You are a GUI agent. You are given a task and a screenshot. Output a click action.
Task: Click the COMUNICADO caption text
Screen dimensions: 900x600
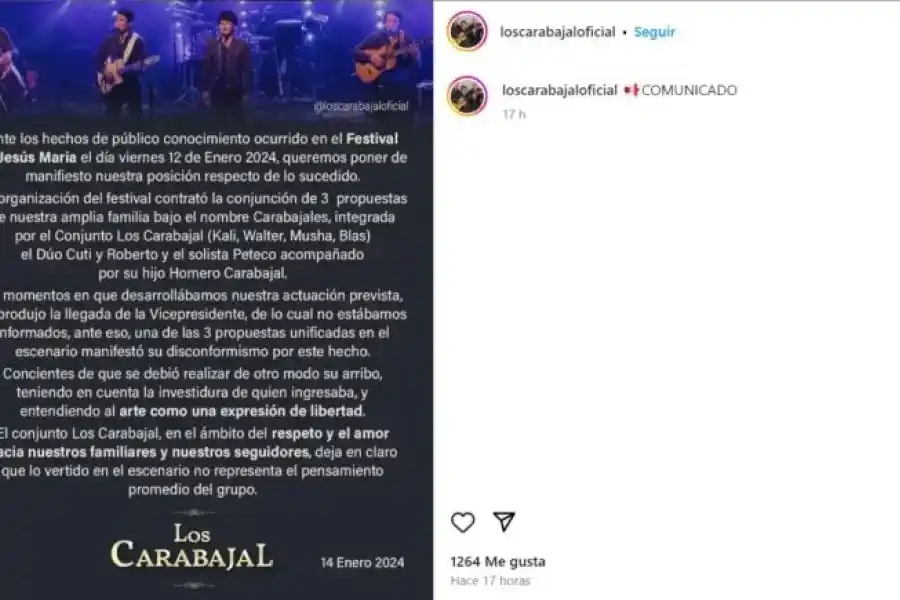[689, 90]
